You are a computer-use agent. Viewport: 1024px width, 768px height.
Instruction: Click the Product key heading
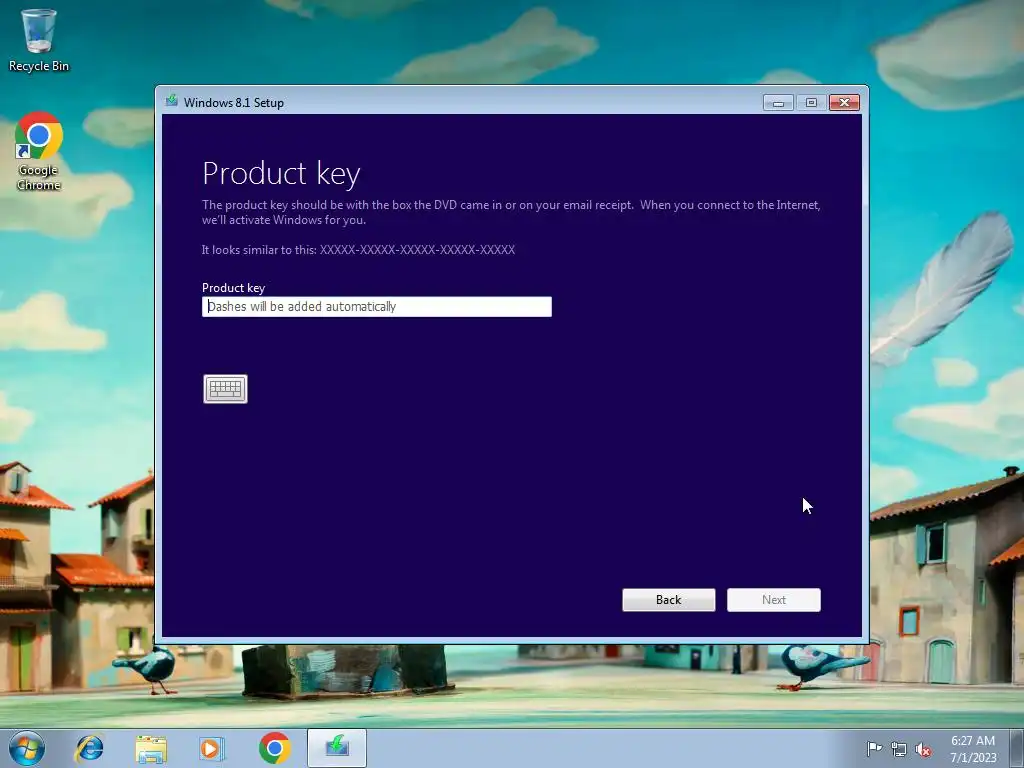pos(281,174)
